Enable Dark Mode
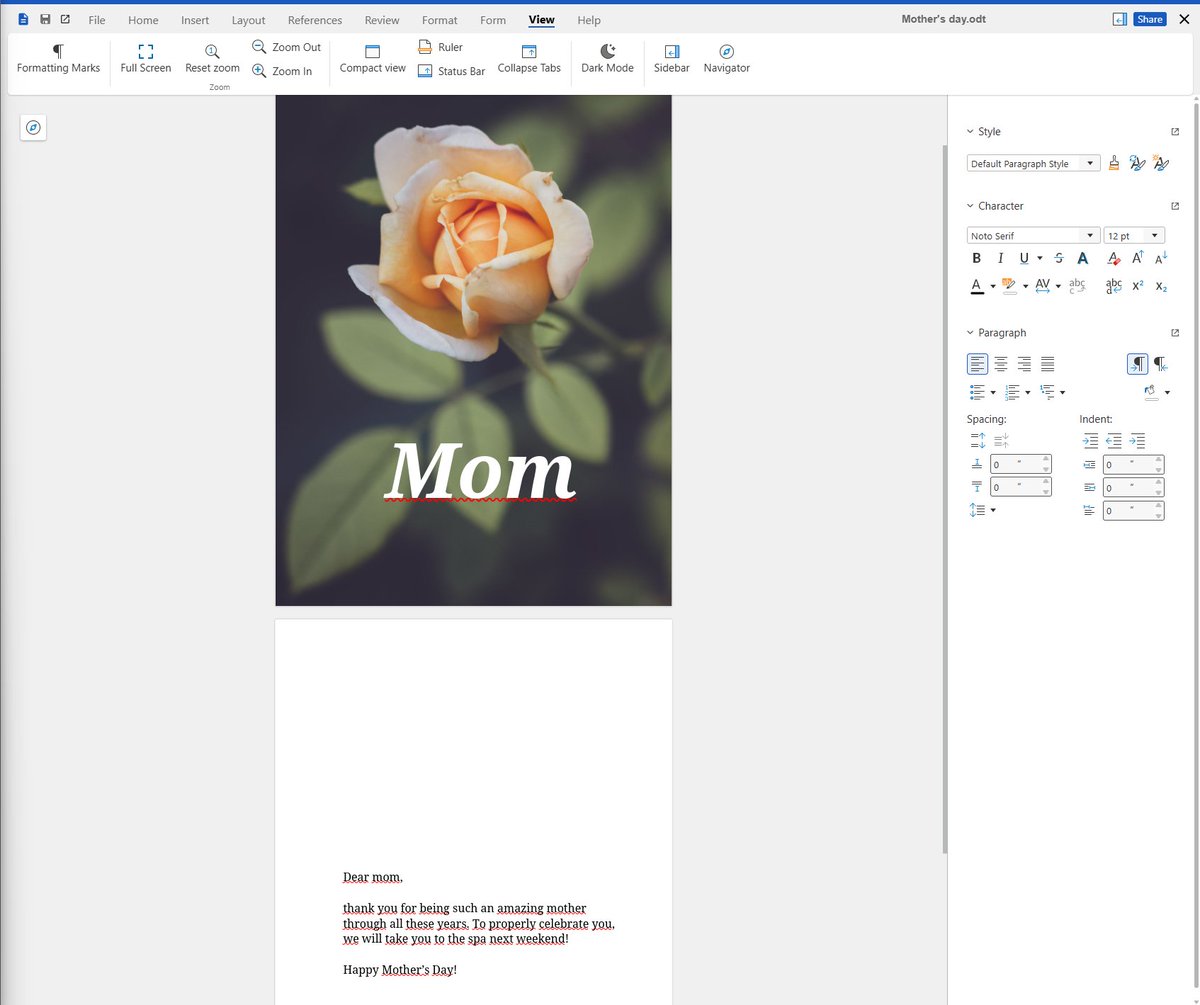The image size is (1200, 1005). coord(607,59)
